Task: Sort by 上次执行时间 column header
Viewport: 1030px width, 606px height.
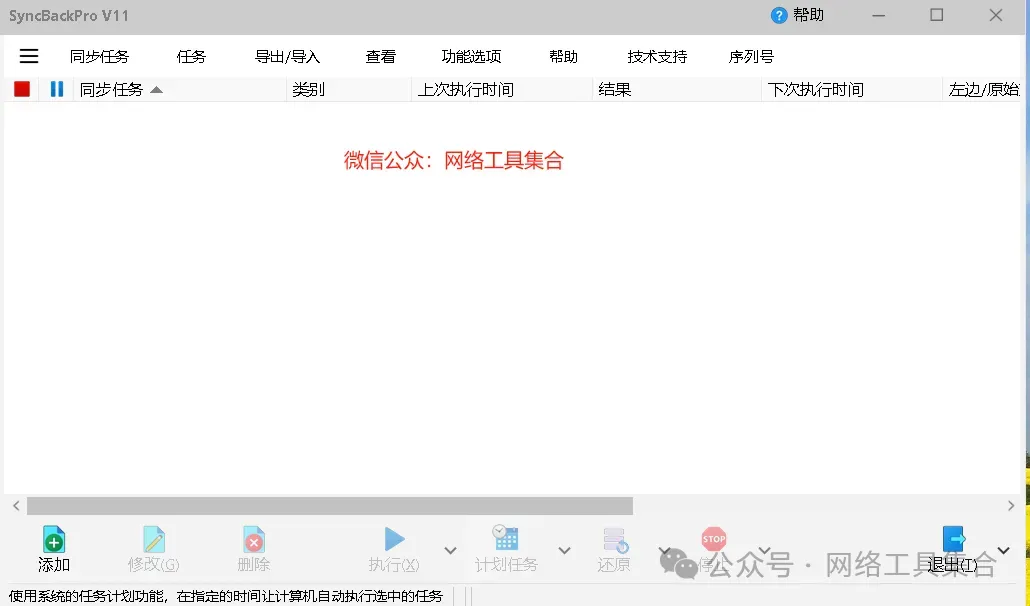Action: (x=502, y=89)
